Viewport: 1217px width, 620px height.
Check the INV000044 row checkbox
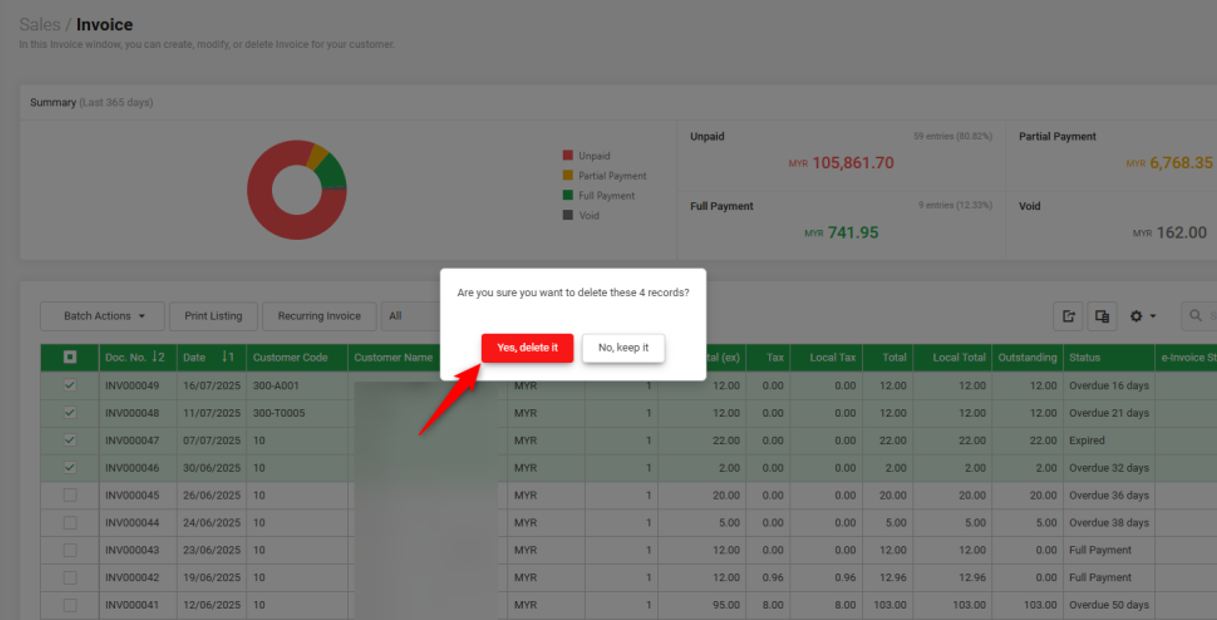pos(70,522)
